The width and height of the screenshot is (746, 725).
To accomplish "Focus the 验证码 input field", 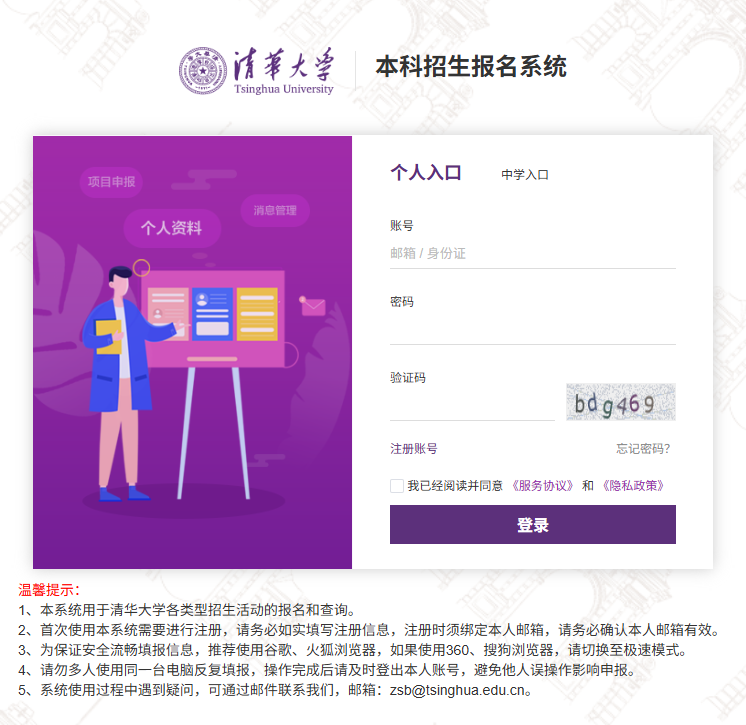I will click(472, 406).
